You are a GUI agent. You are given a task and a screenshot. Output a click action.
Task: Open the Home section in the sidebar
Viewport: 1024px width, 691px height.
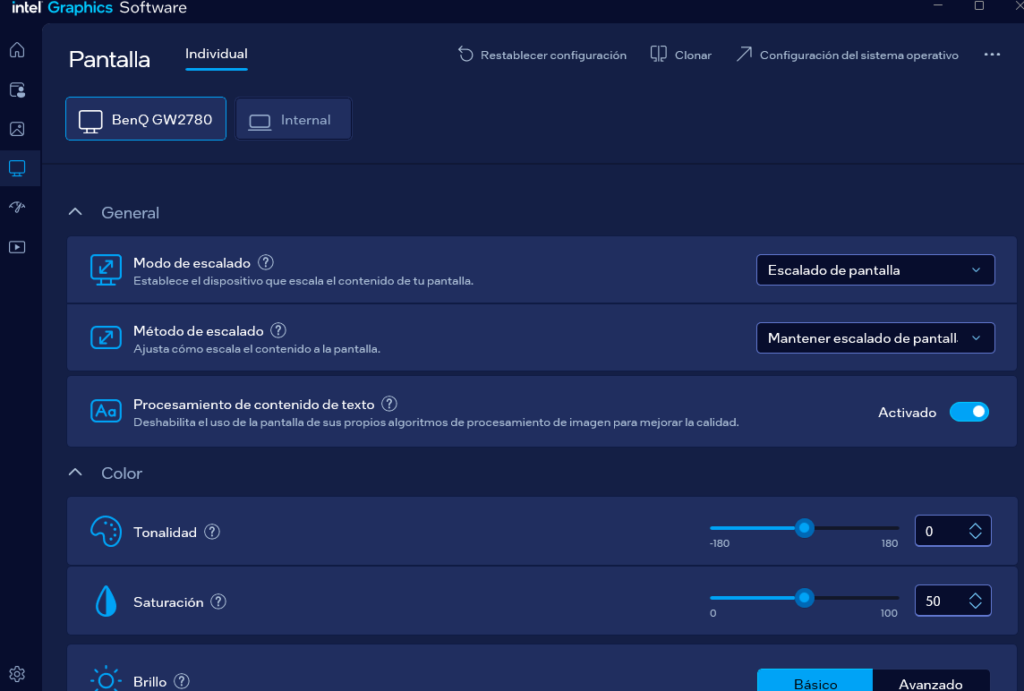16,49
